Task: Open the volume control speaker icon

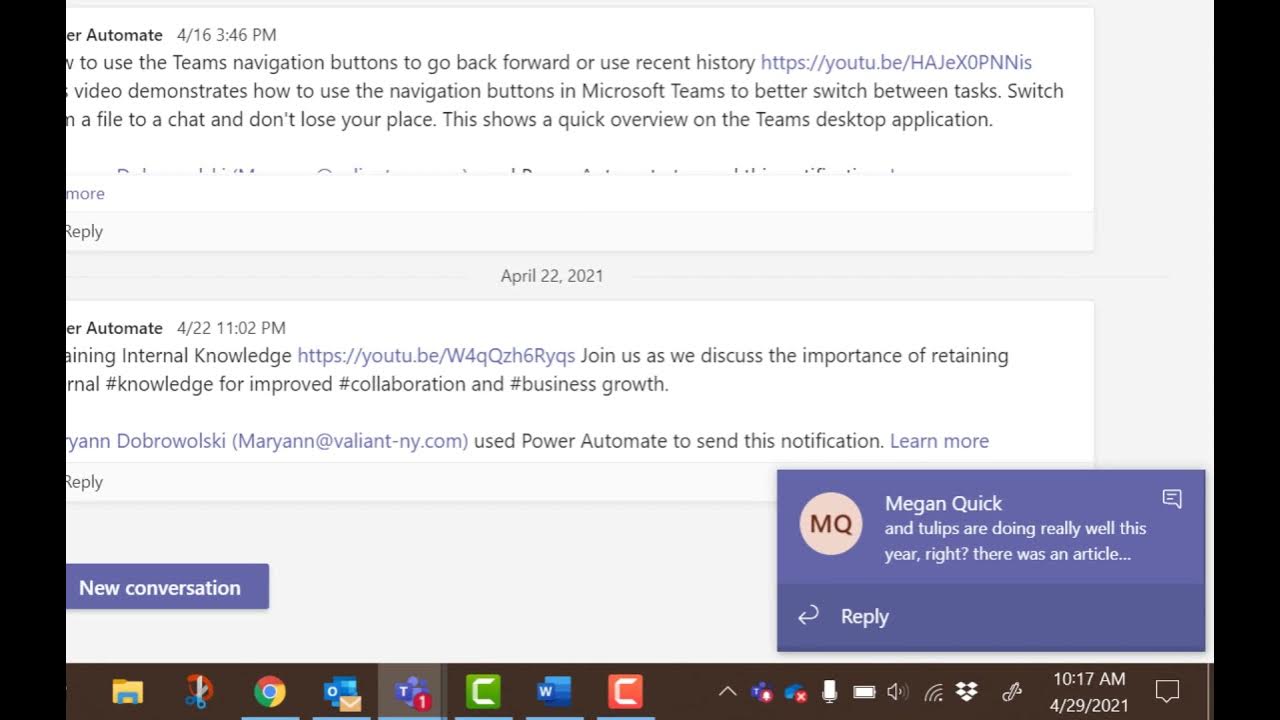Action: click(x=897, y=691)
